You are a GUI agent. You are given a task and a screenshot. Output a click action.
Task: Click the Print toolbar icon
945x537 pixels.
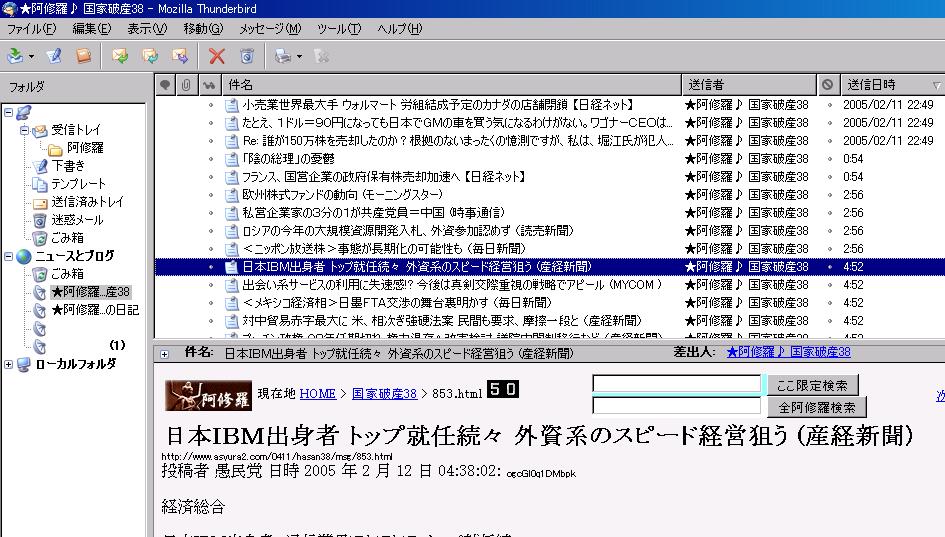click(x=283, y=56)
